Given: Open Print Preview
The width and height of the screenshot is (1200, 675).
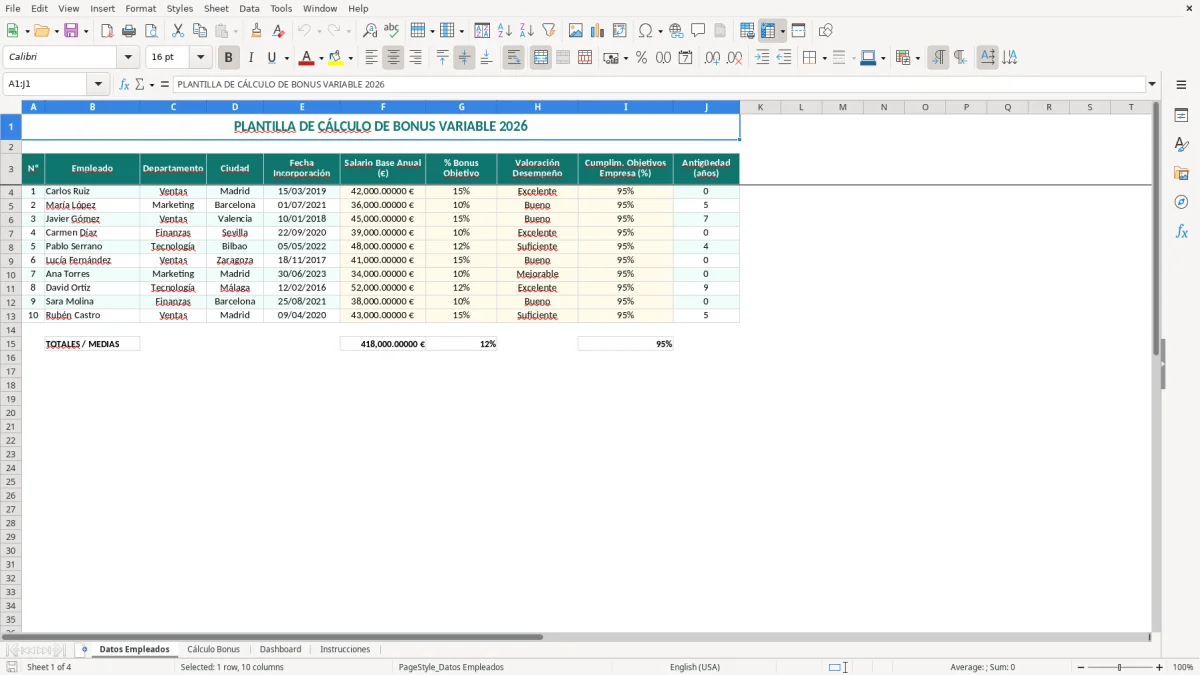Looking at the screenshot, I should [151, 31].
